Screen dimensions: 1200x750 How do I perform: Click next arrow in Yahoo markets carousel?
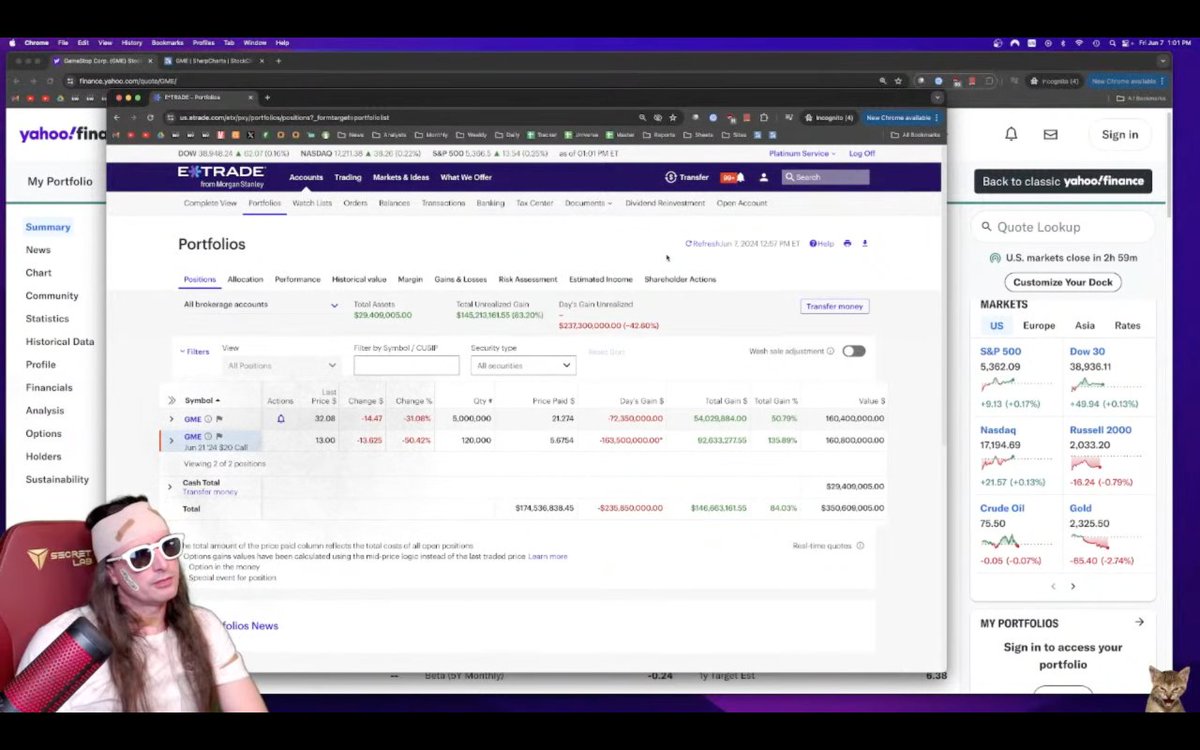(x=1073, y=586)
